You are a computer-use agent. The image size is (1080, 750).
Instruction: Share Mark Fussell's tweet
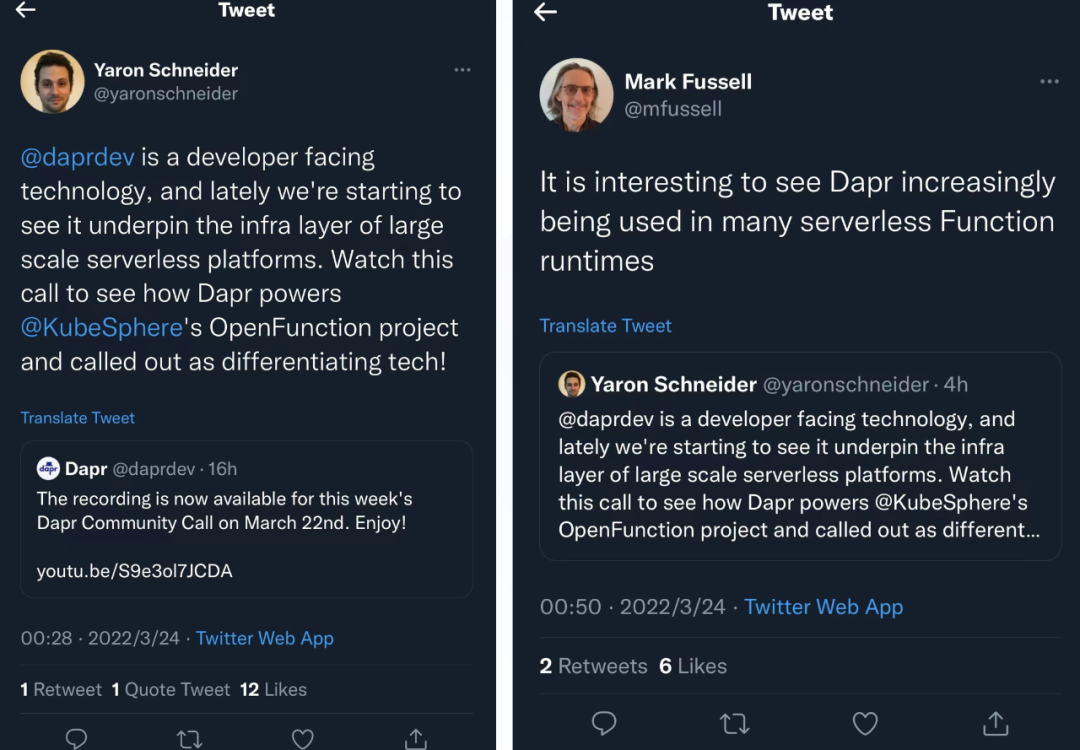995,723
